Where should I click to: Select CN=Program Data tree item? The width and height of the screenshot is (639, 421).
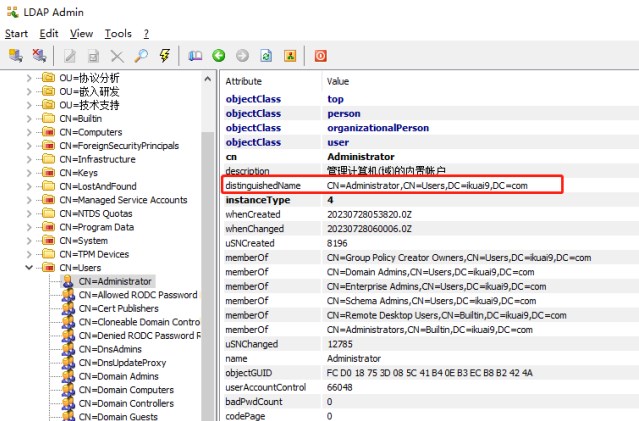[x=97, y=227]
